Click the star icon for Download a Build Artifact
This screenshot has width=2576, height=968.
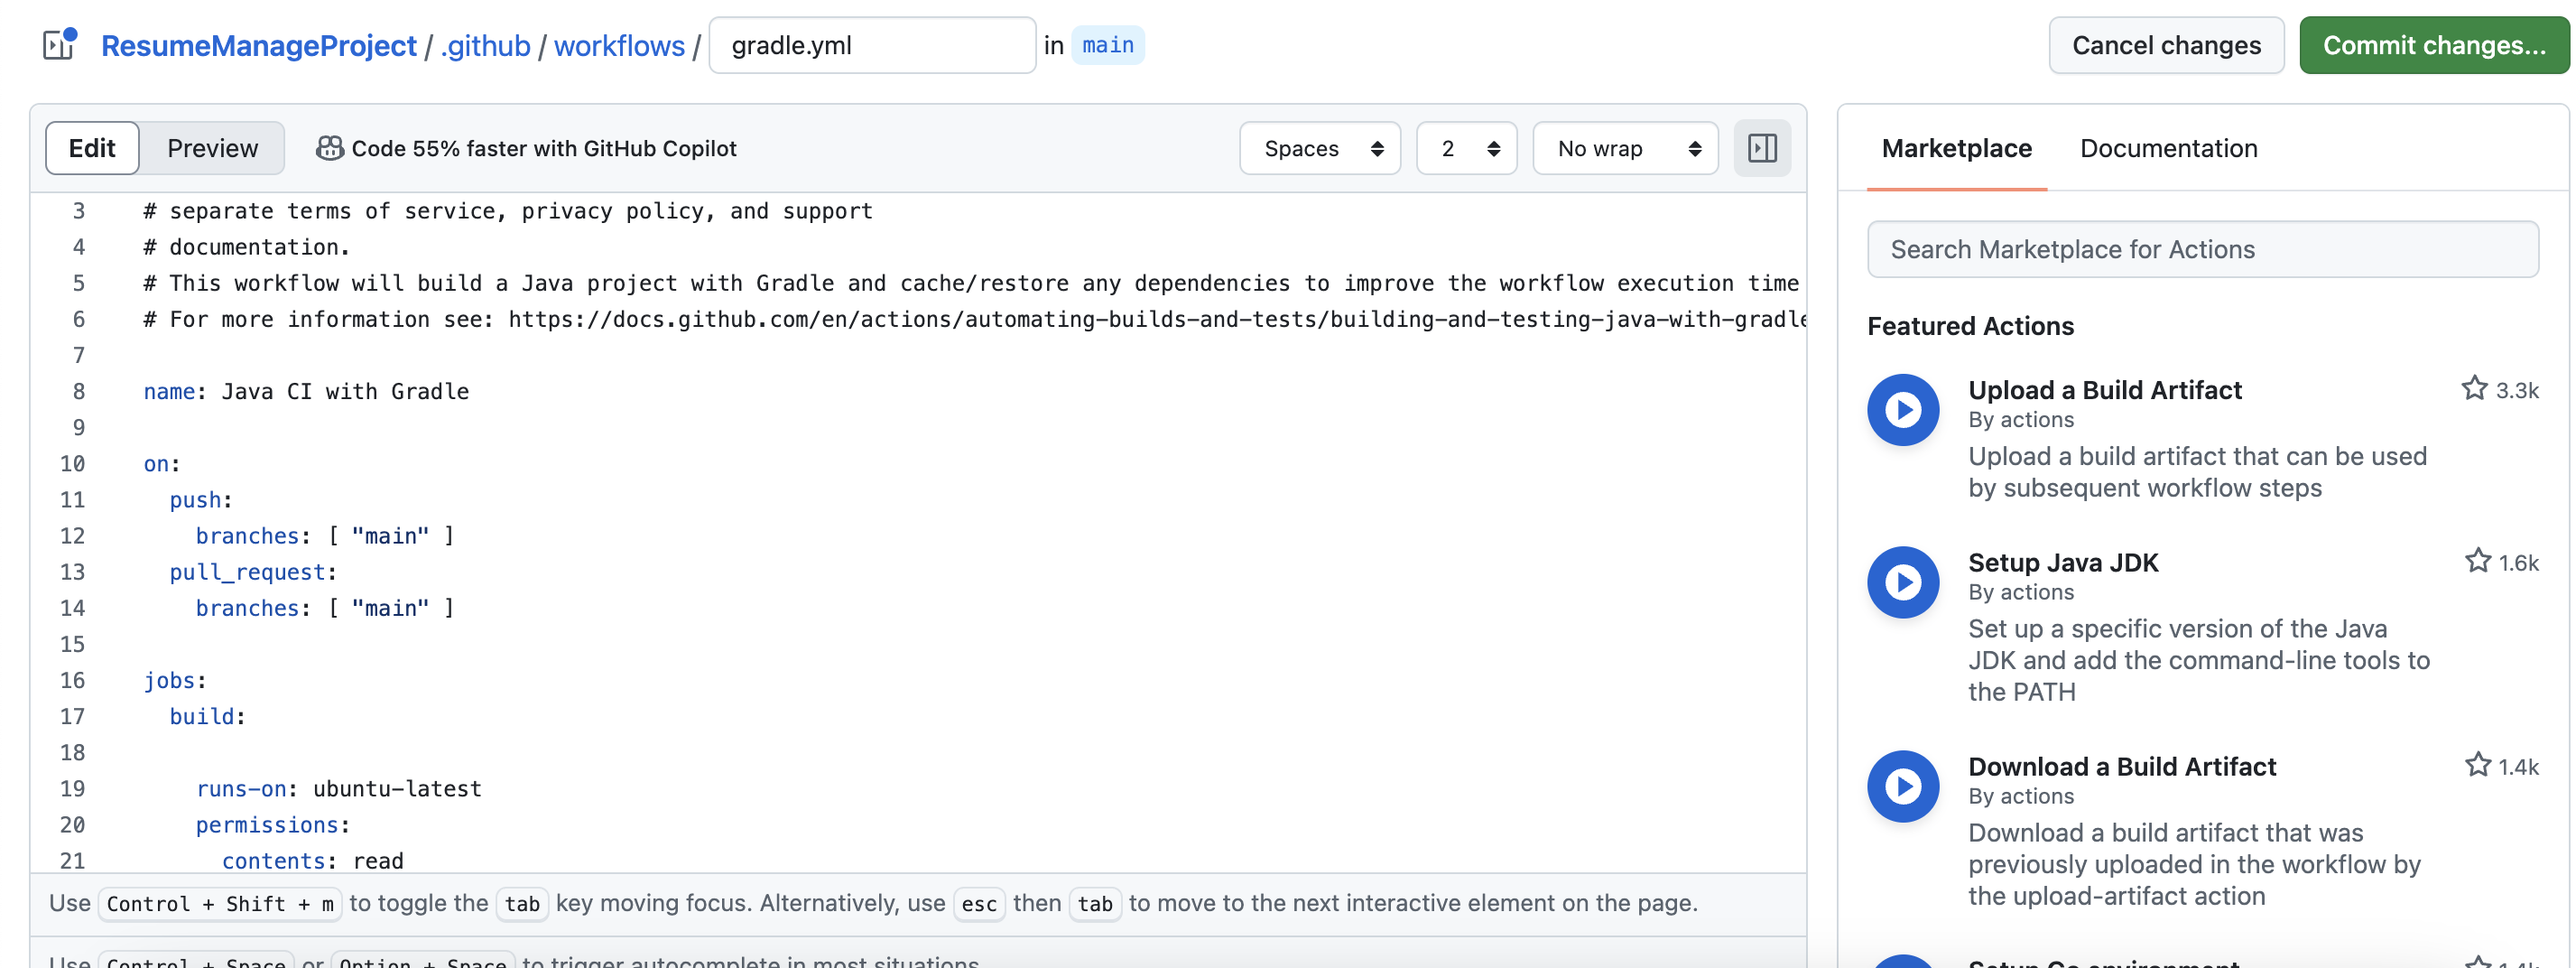coord(2477,765)
